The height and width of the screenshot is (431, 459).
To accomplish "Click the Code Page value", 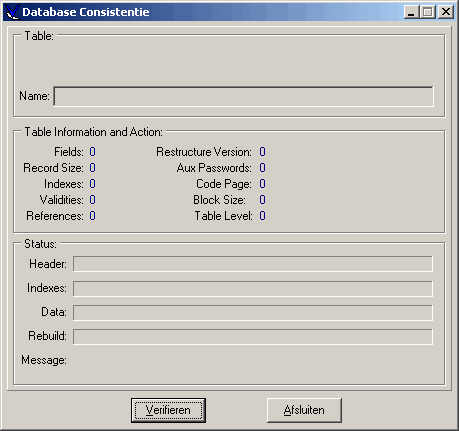I will (x=262, y=184).
